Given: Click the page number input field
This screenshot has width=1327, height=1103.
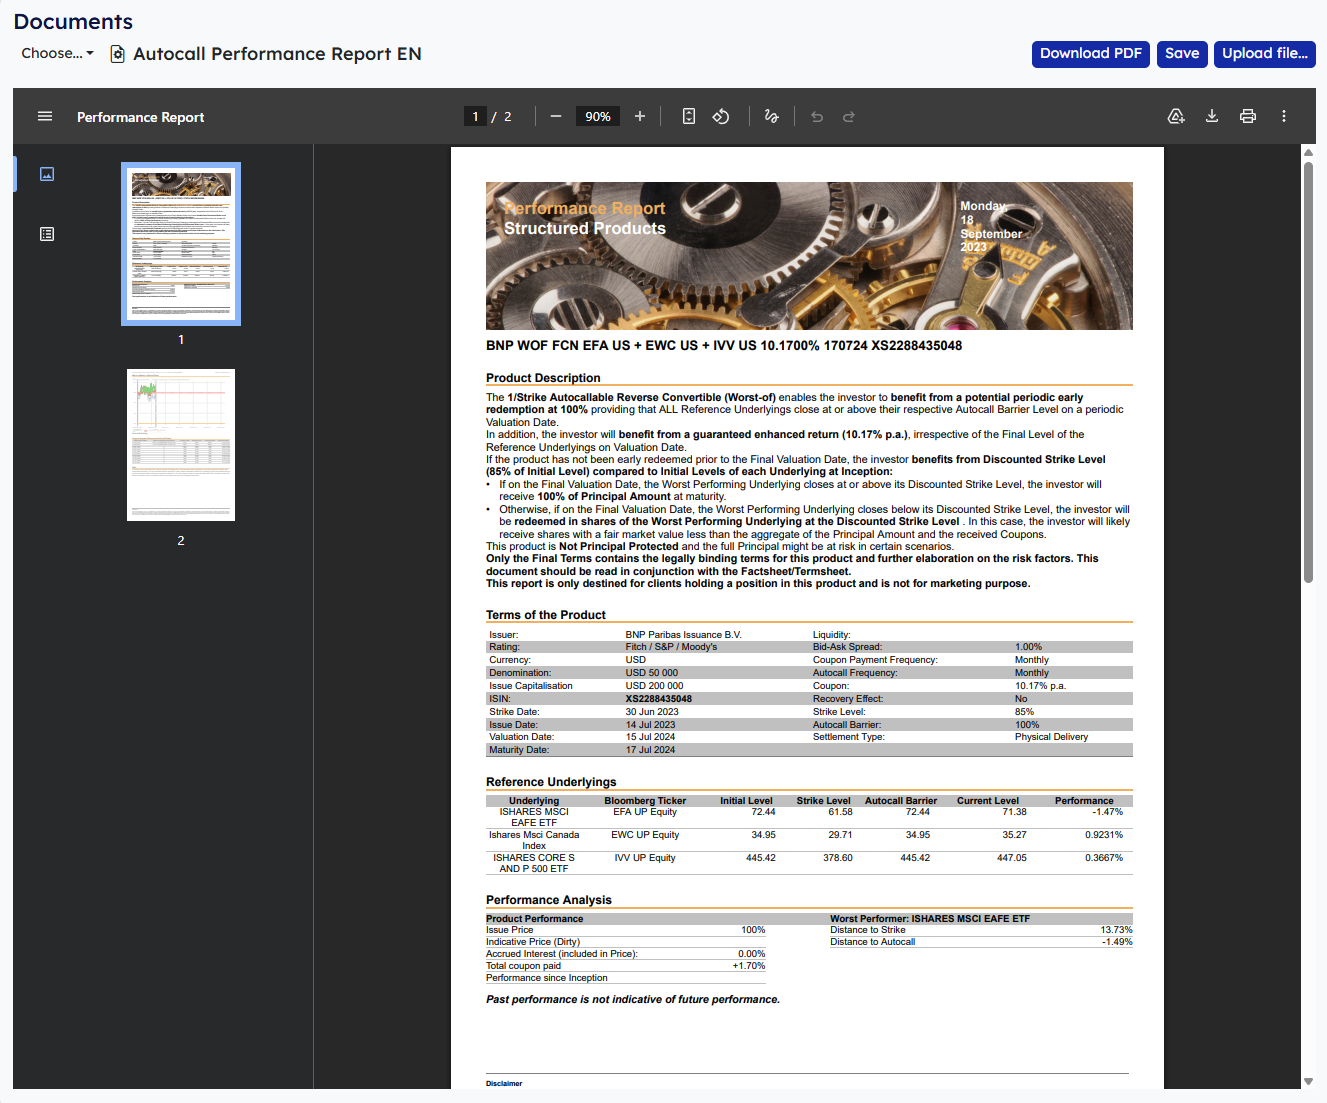Looking at the screenshot, I should [x=475, y=117].
